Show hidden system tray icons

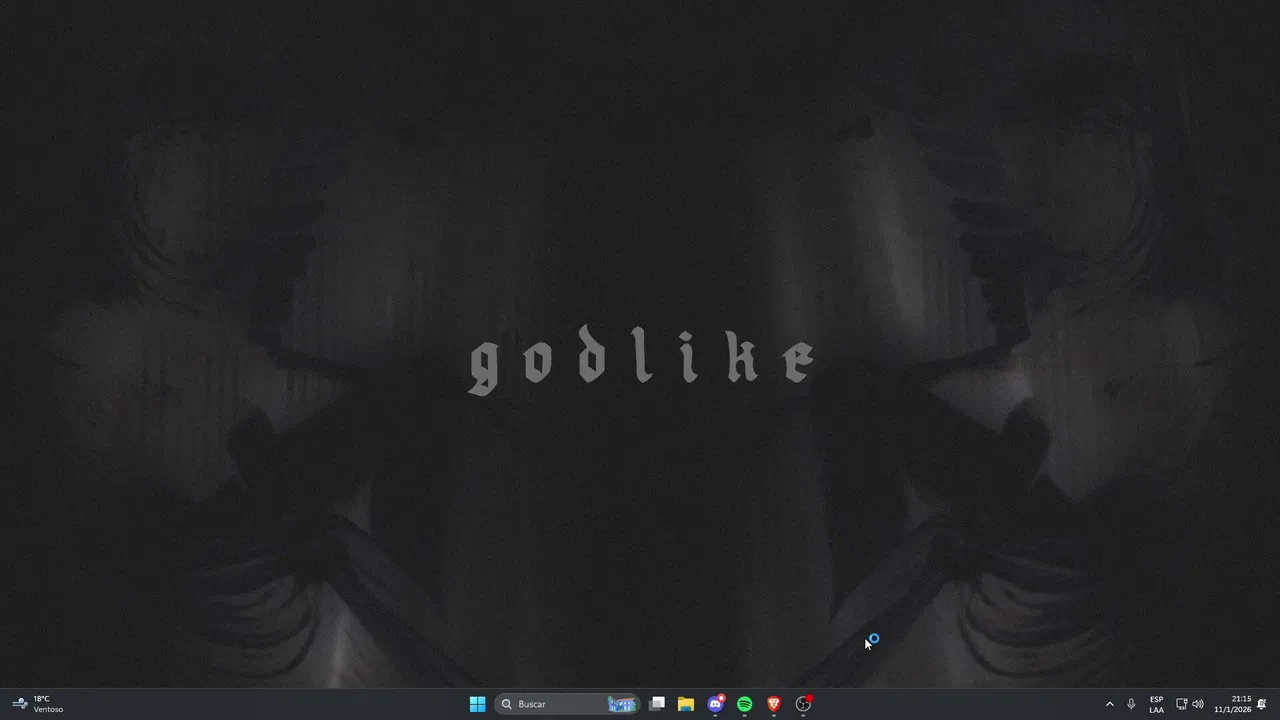click(x=1109, y=704)
